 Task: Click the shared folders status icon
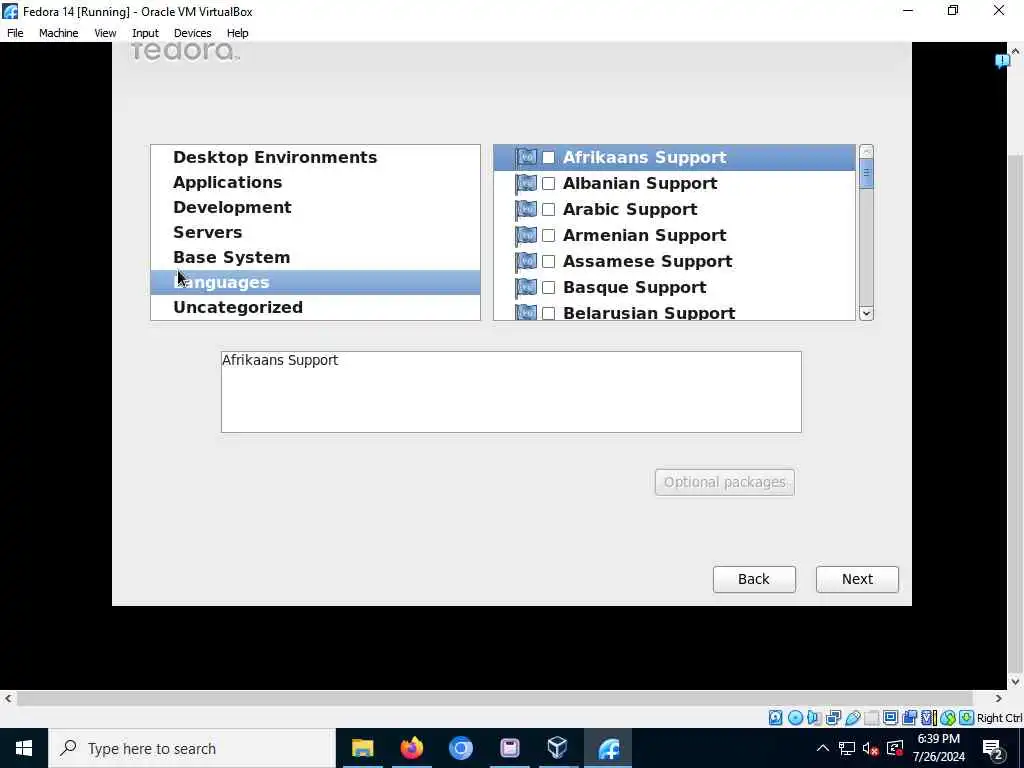coord(872,718)
